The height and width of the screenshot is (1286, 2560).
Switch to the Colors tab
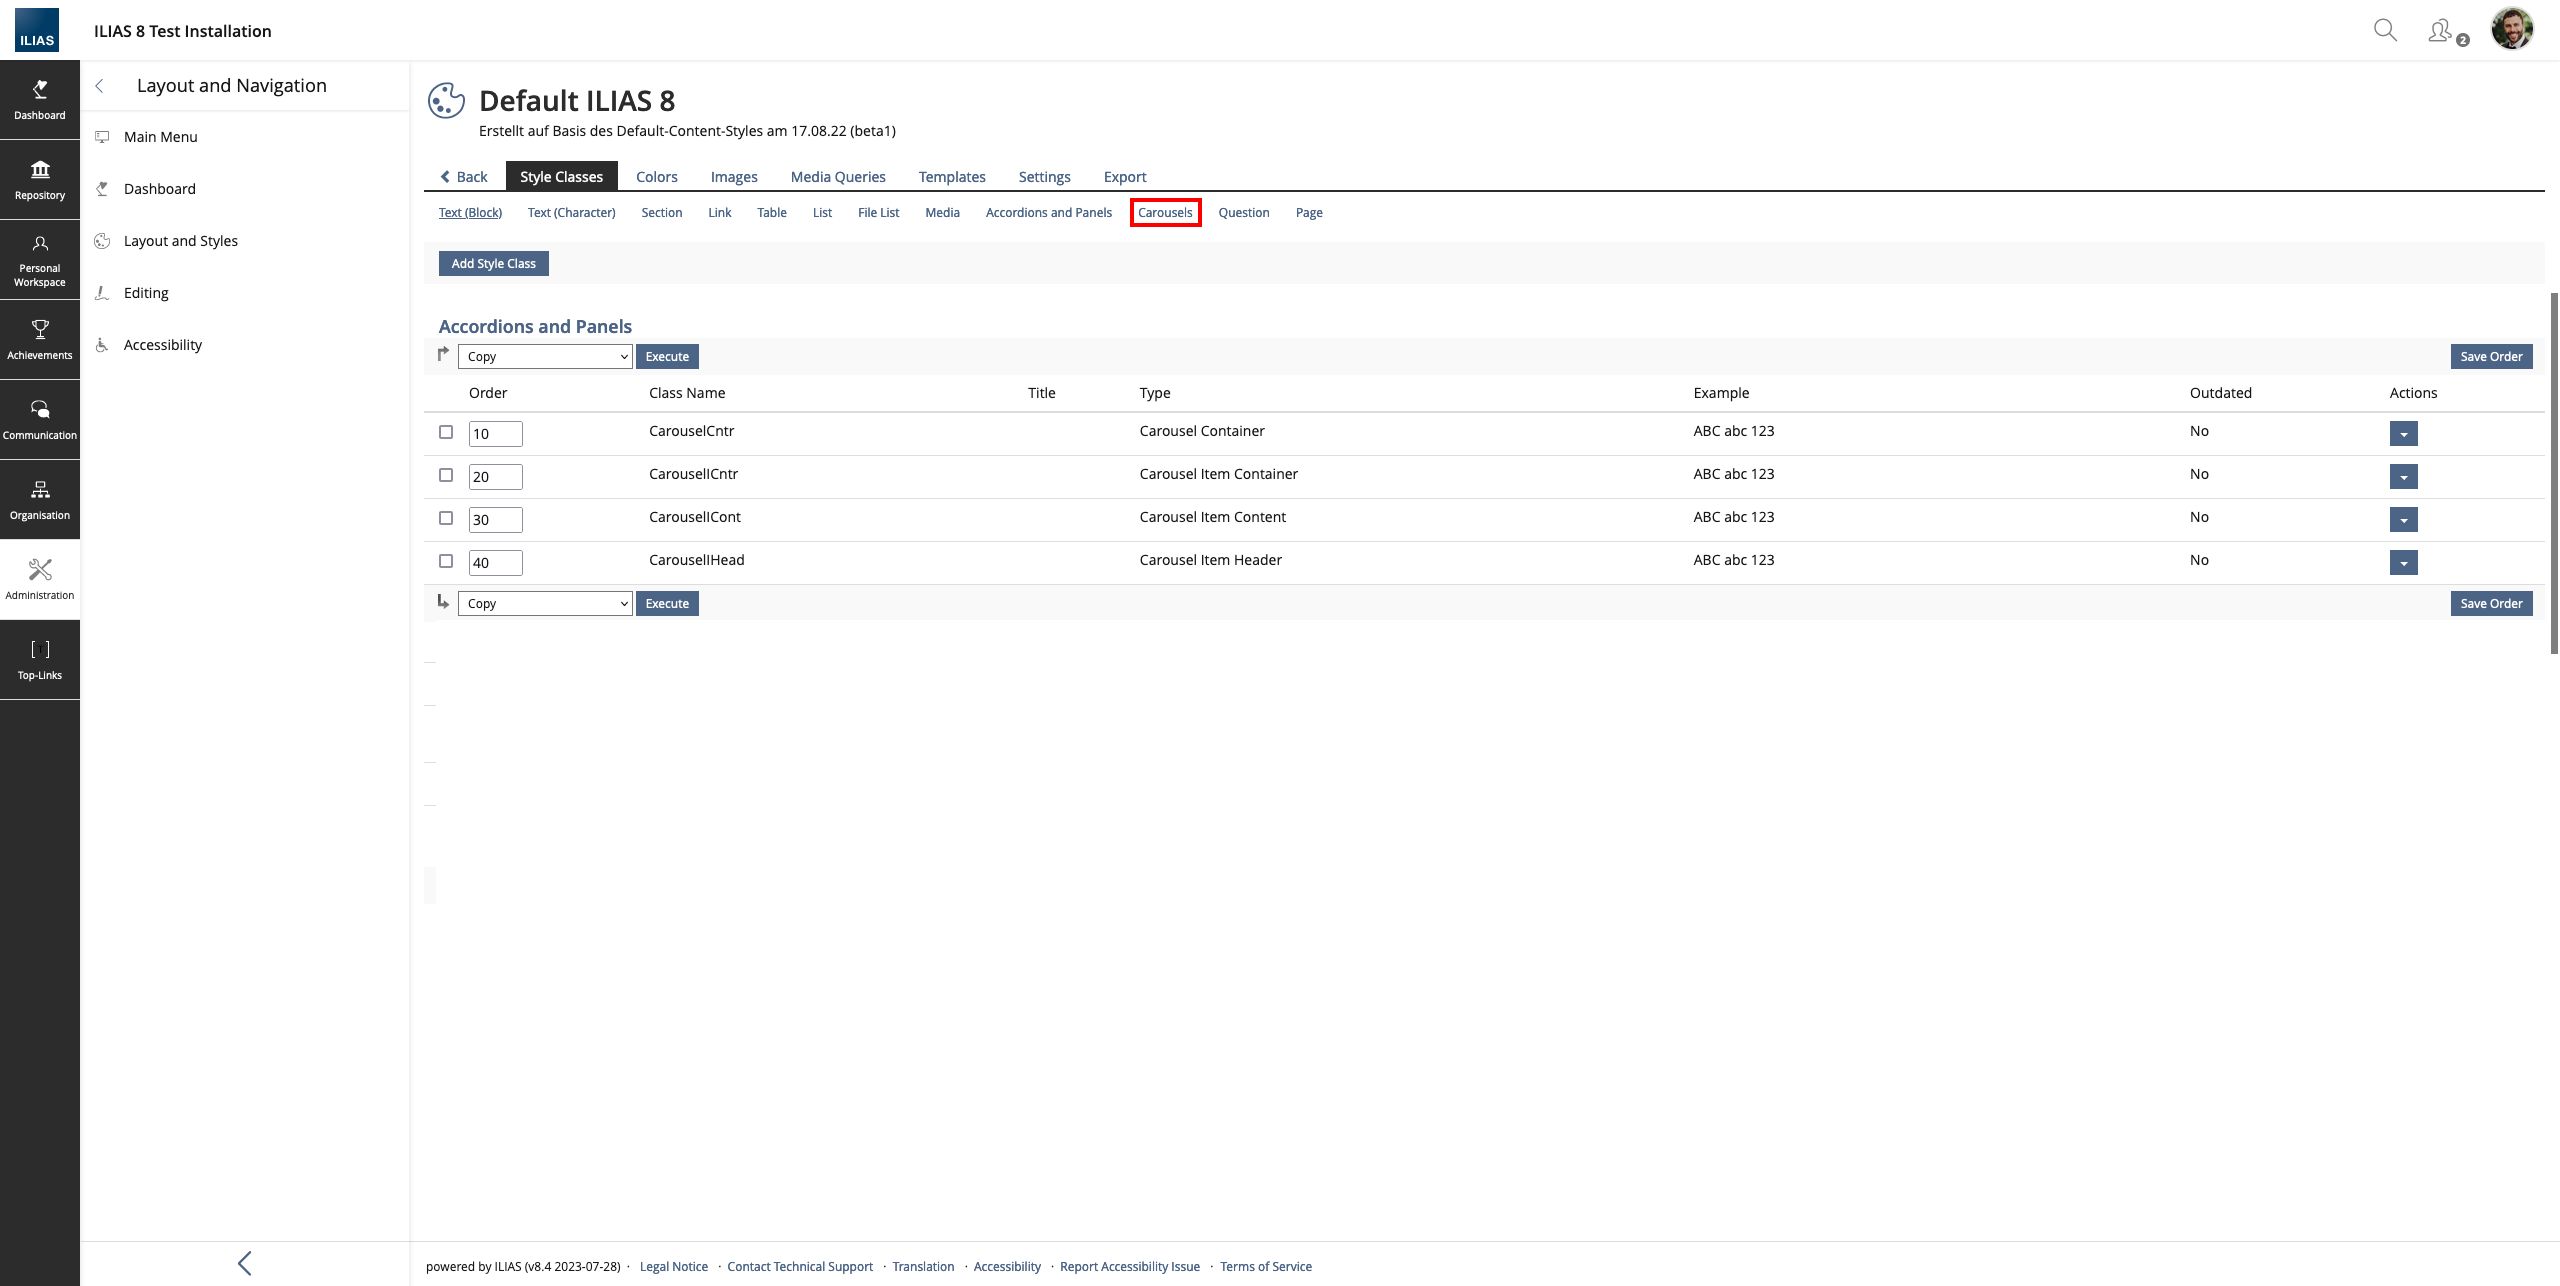tap(656, 177)
